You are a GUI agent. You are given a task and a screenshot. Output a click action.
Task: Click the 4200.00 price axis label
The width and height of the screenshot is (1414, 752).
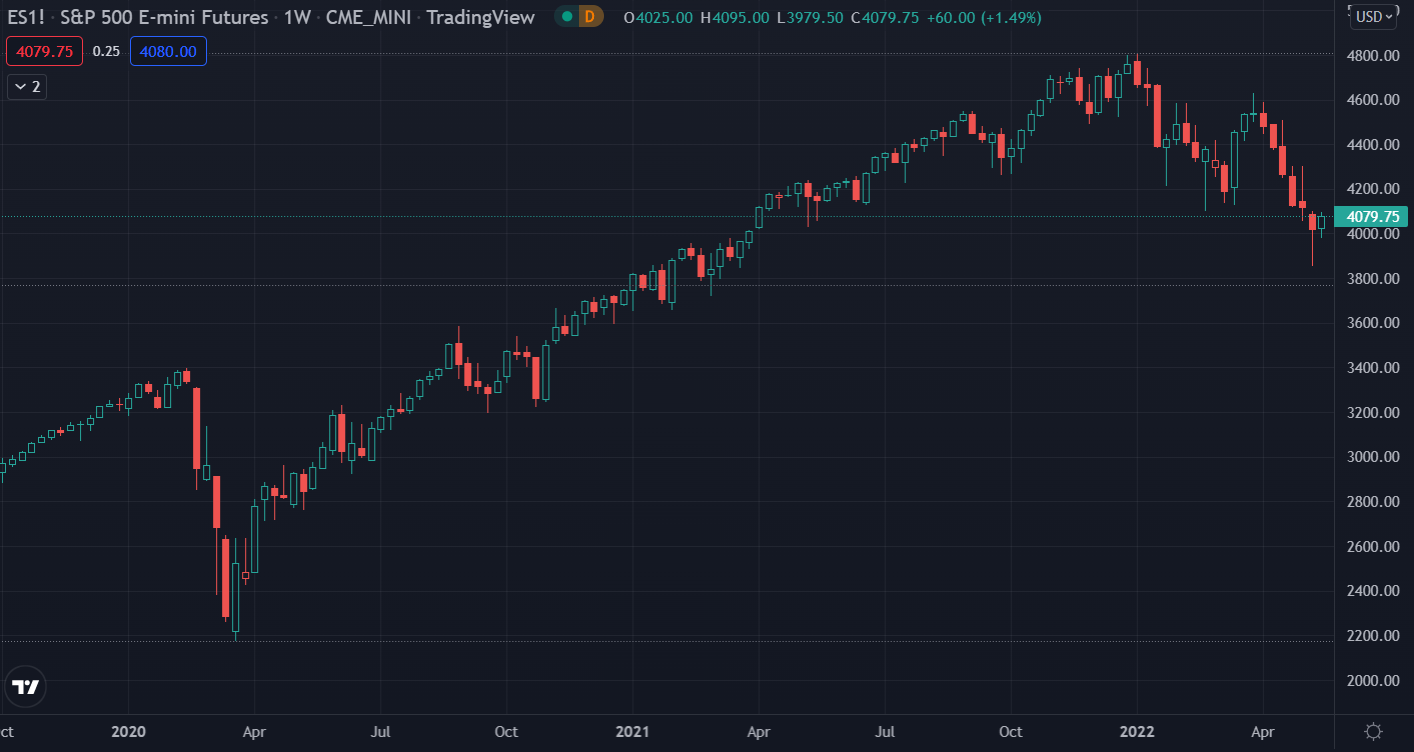pyautogui.click(x=1372, y=189)
